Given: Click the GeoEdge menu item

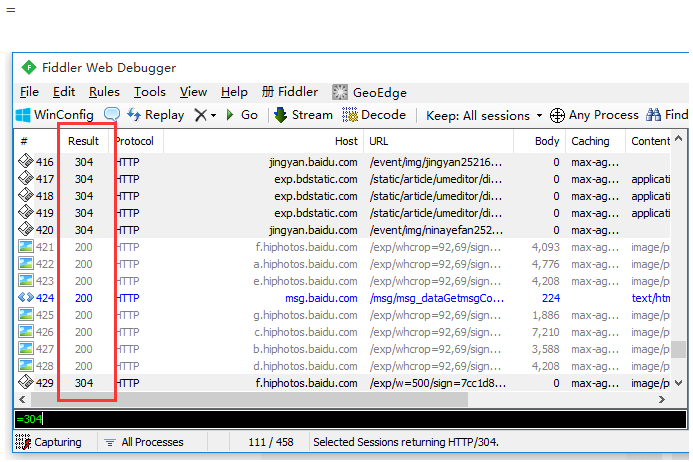Looking at the screenshot, I should point(369,92).
